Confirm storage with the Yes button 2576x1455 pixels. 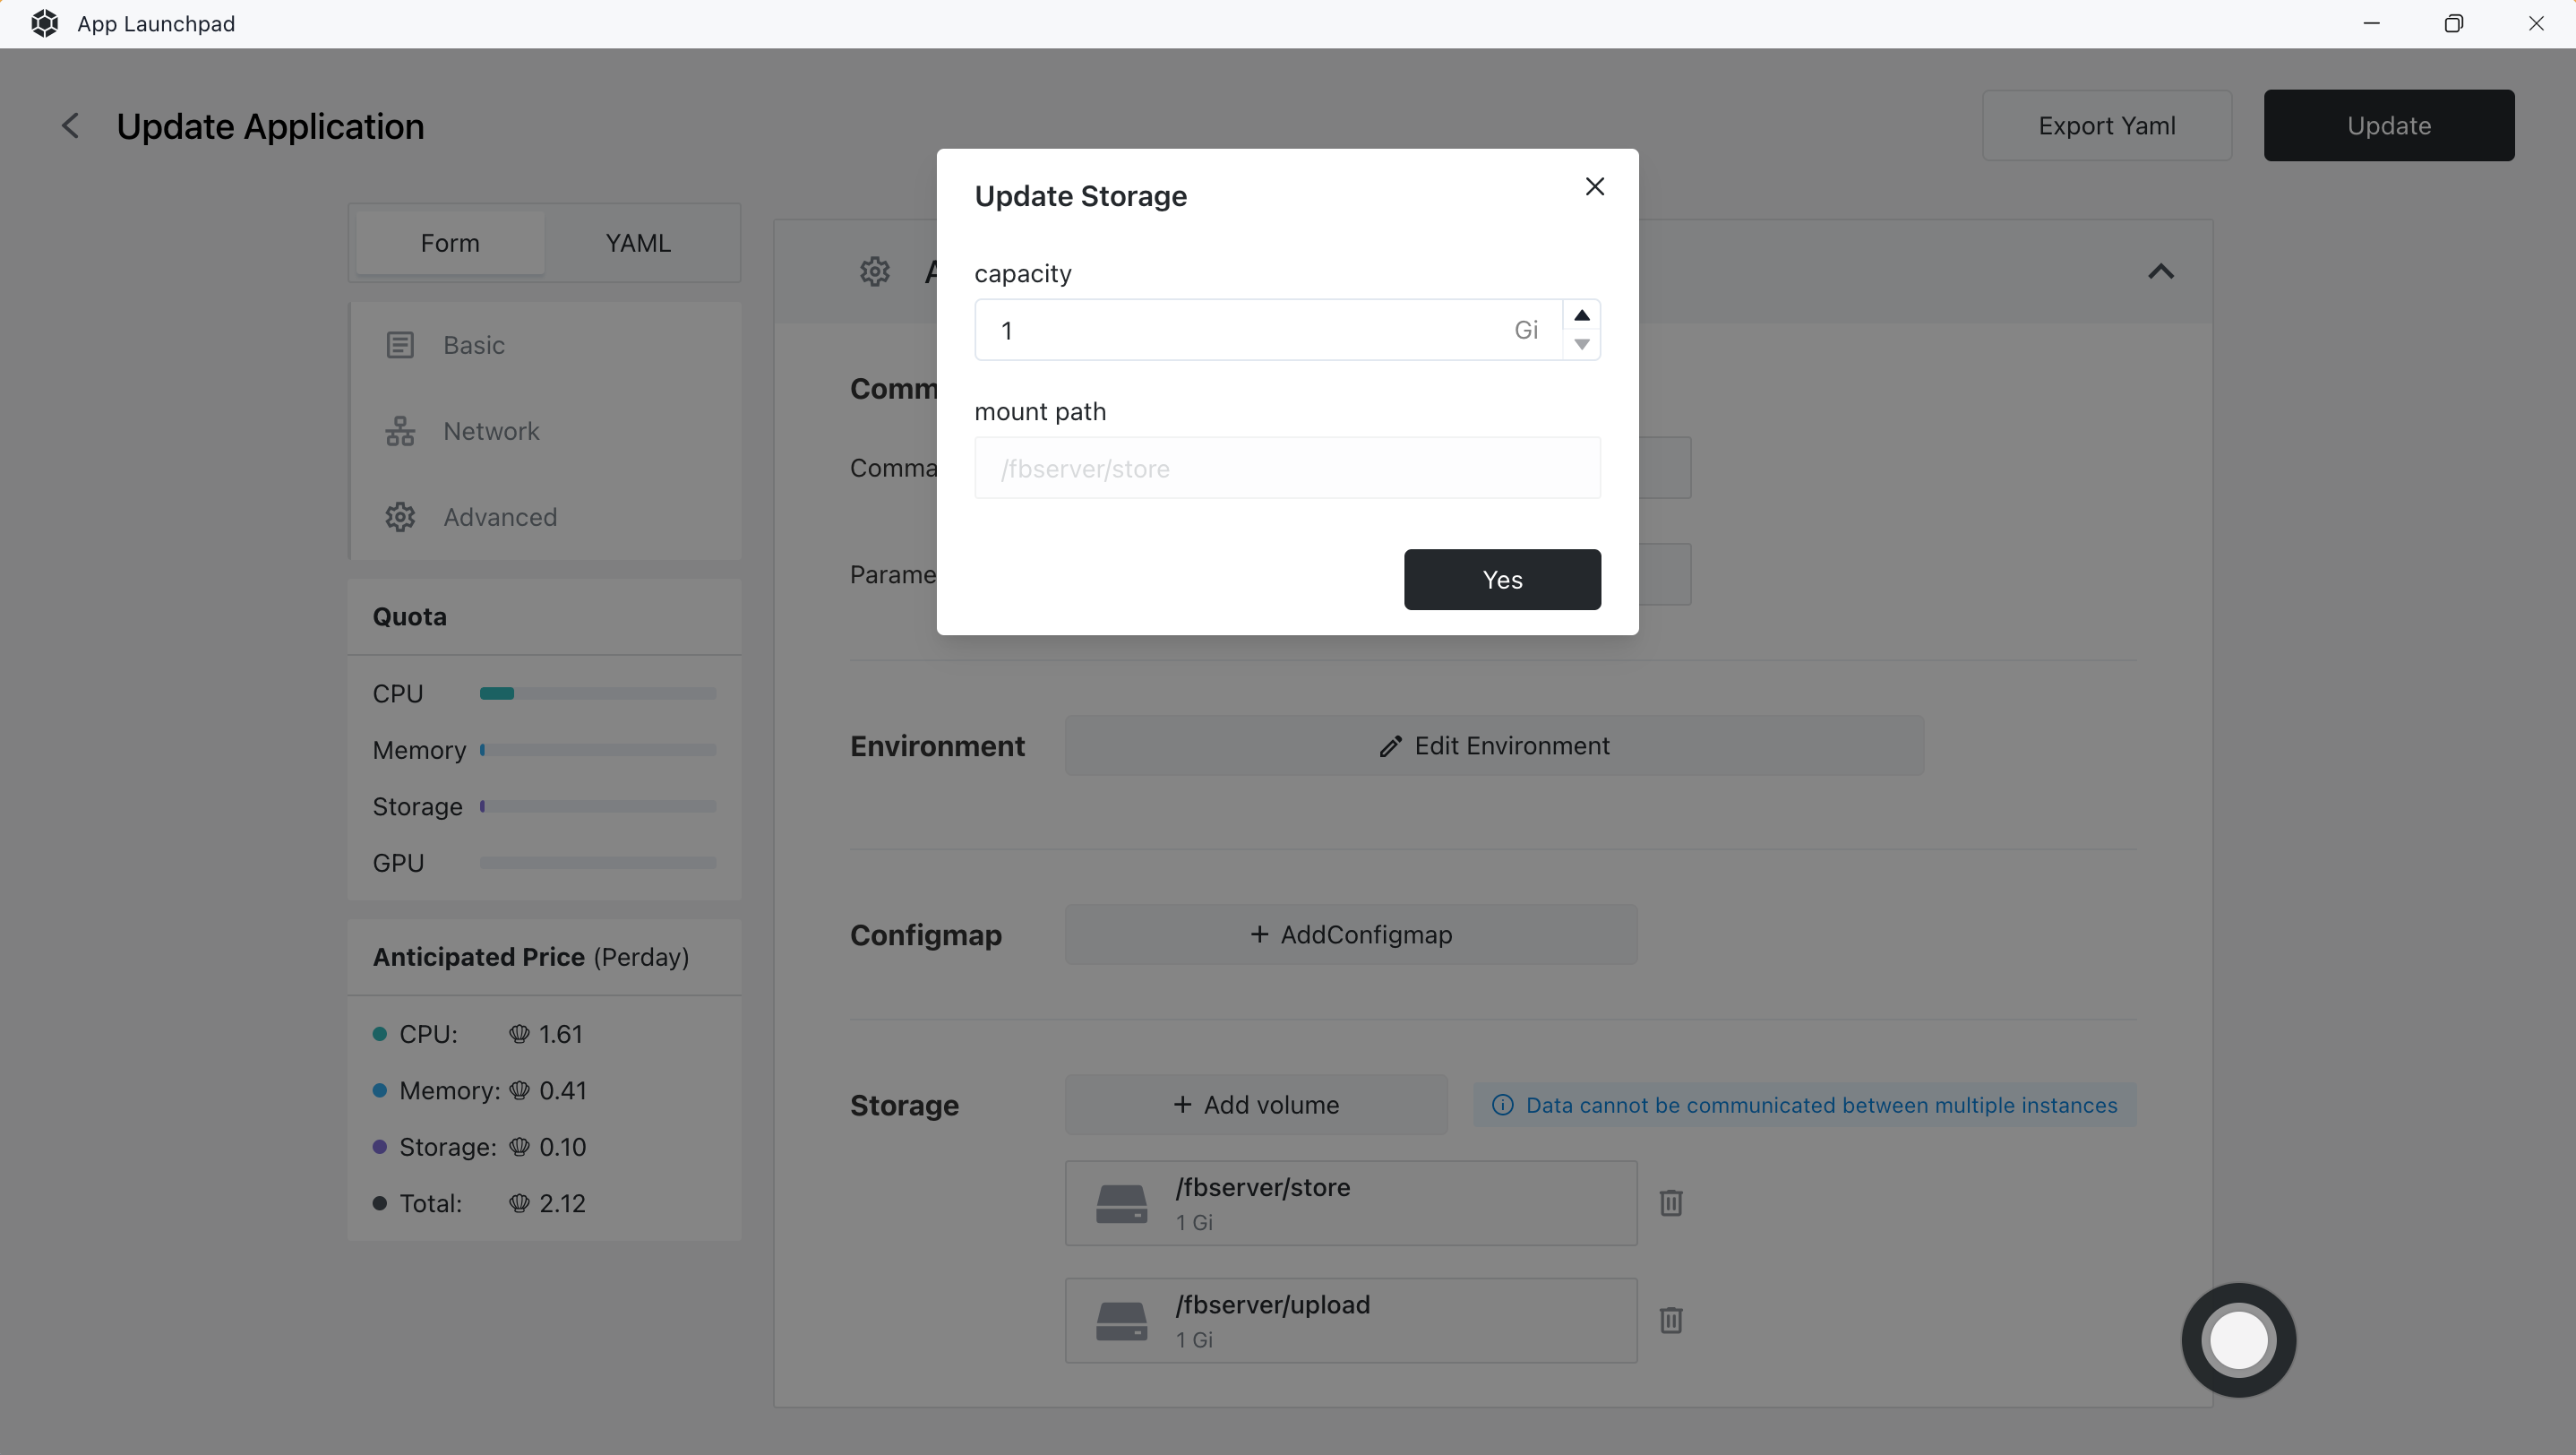pyautogui.click(x=1501, y=579)
